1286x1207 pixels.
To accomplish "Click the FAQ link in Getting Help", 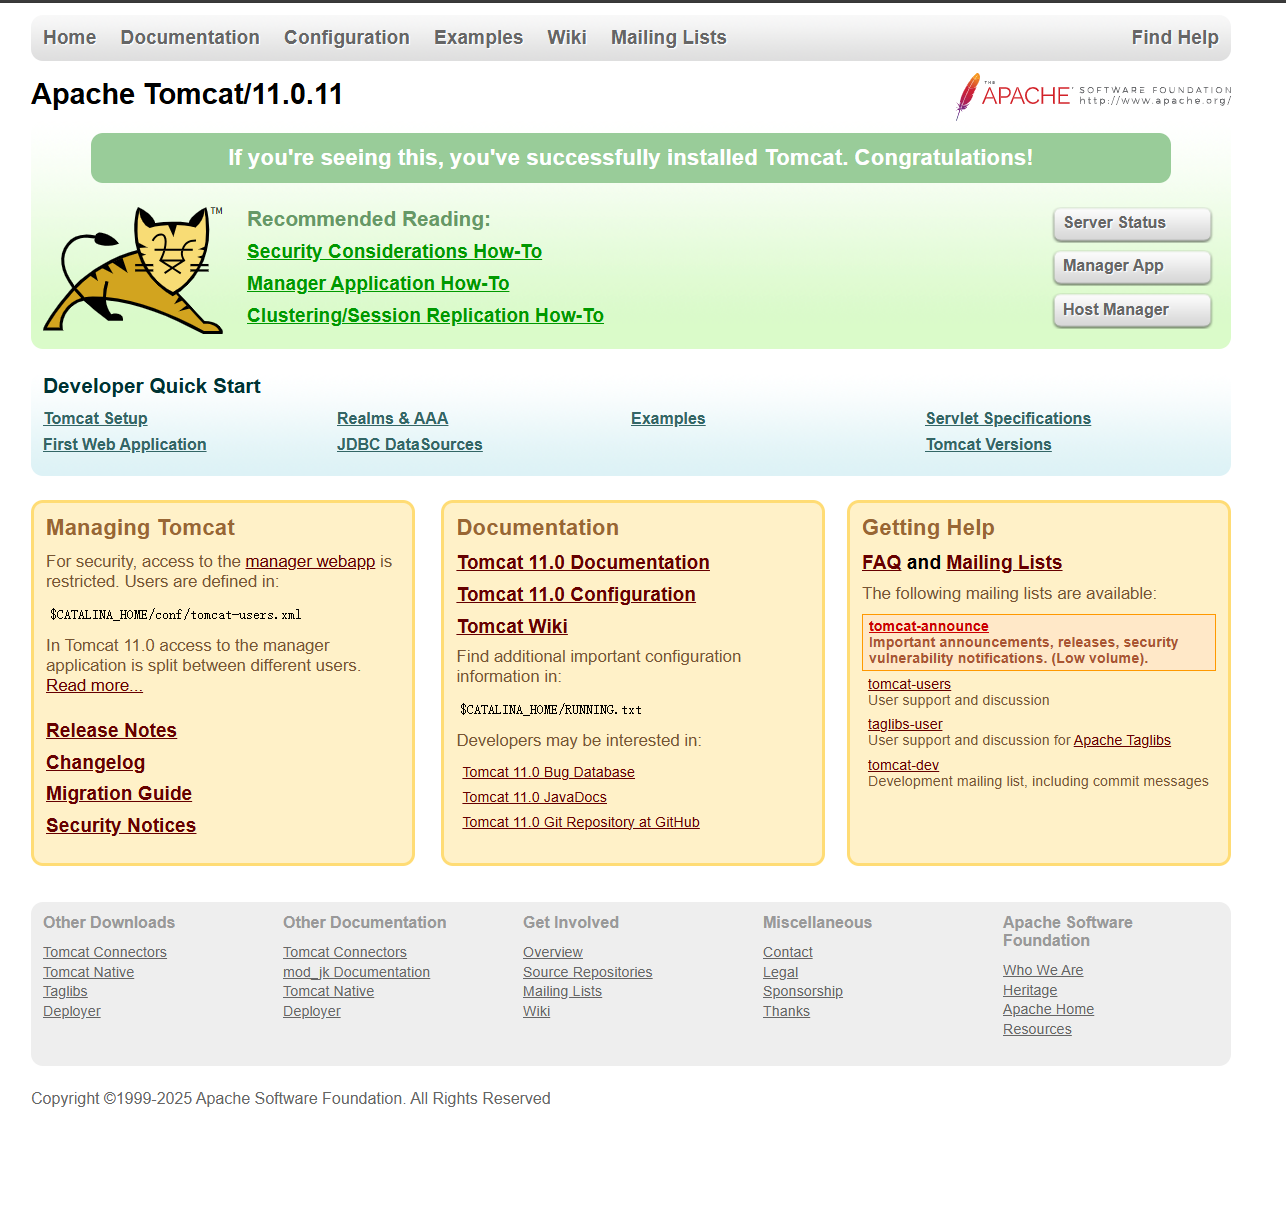I will coord(882,562).
